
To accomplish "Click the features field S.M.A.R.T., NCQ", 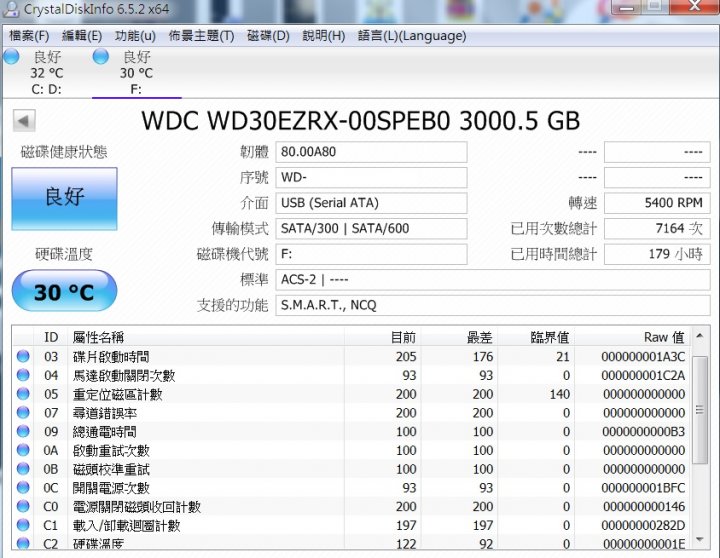I will tap(493, 305).
